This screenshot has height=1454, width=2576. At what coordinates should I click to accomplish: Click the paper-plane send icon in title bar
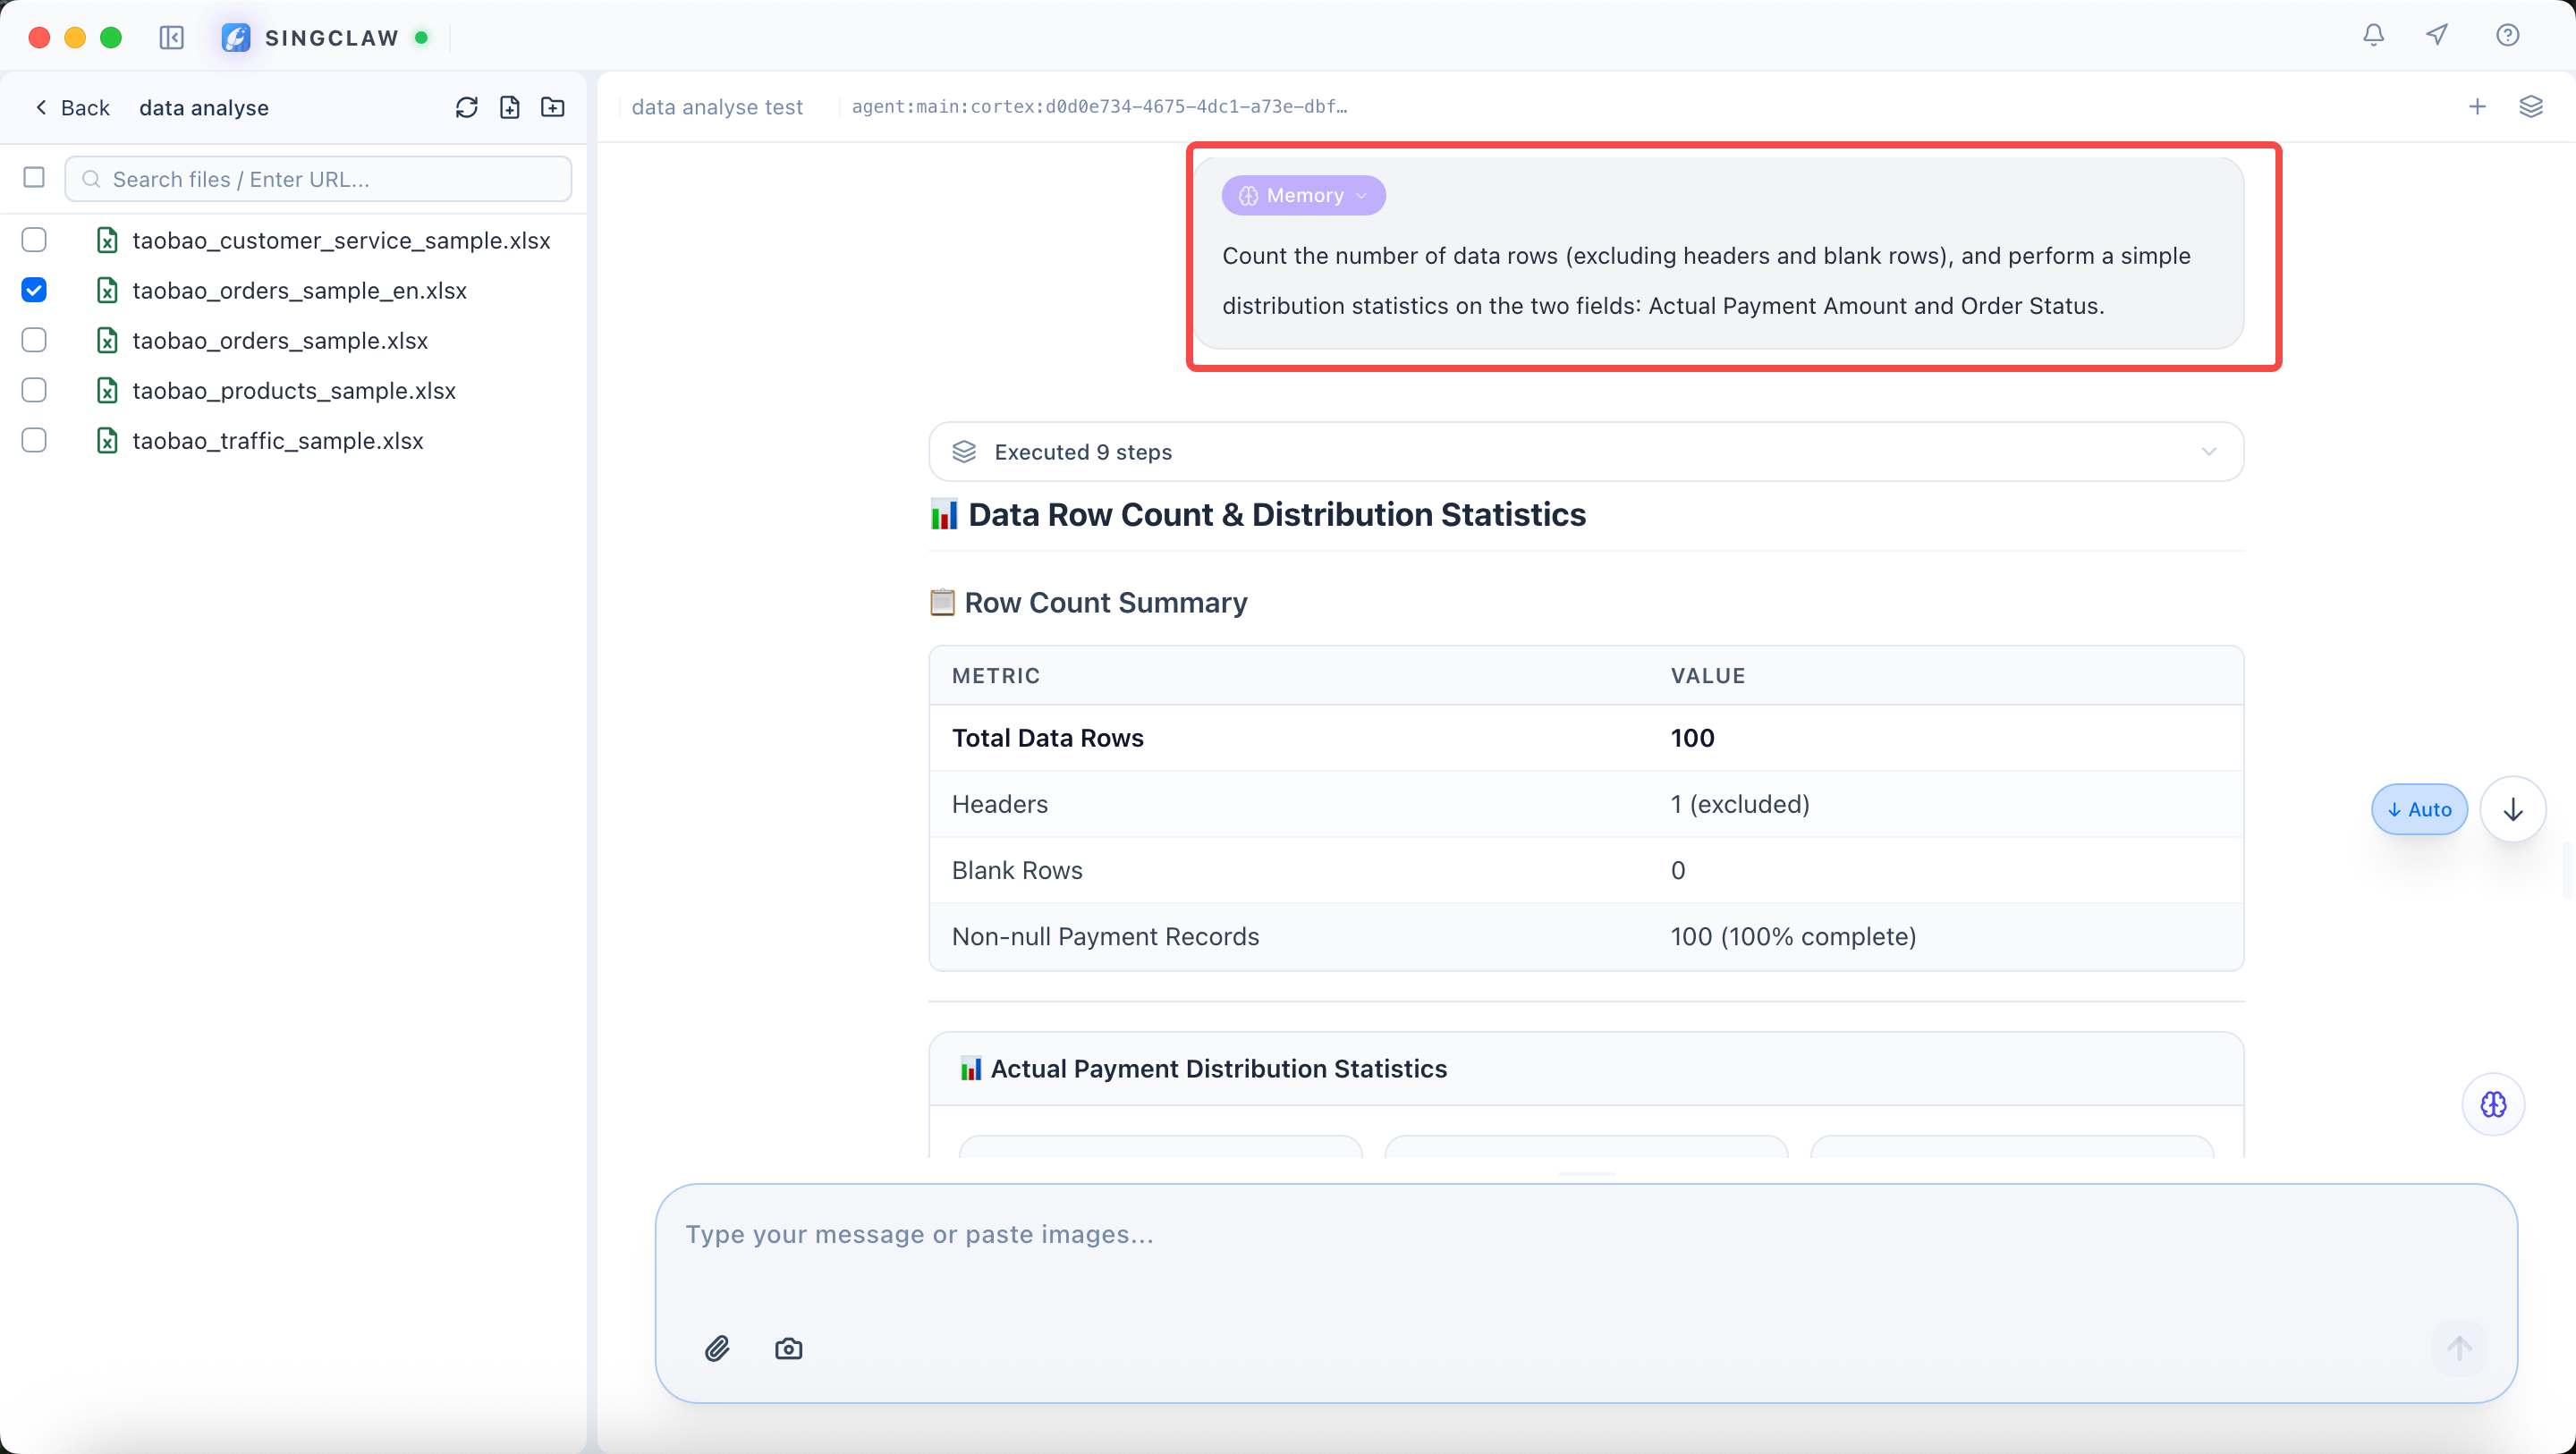[x=2437, y=35]
